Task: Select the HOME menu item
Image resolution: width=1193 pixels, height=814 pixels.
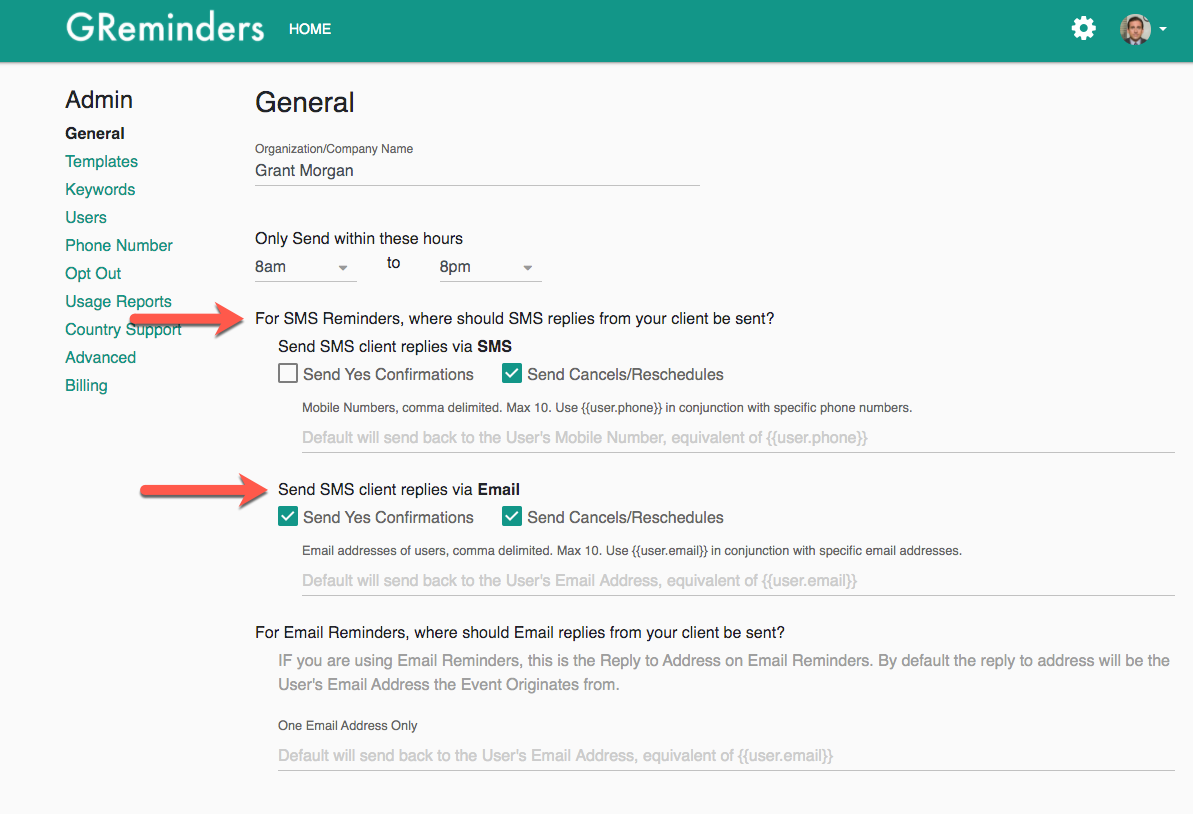Action: tap(309, 29)
